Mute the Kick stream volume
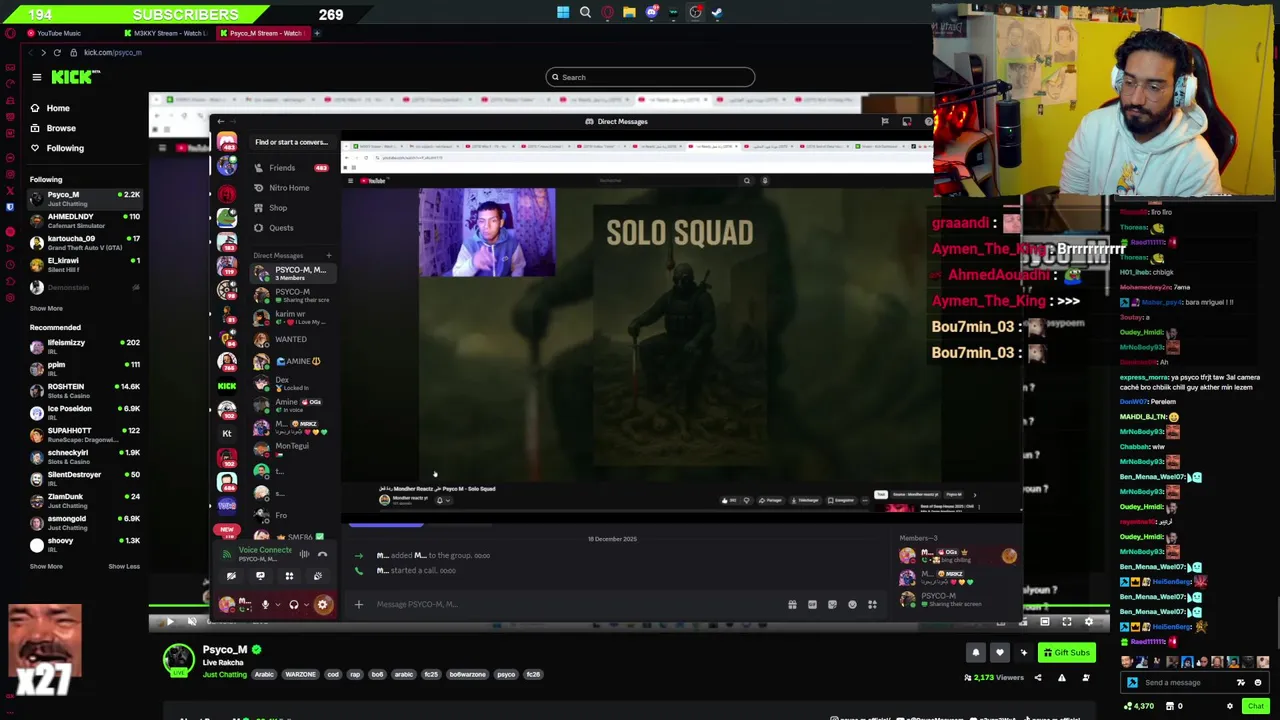1280x720 pixels. tap(192, 622)
